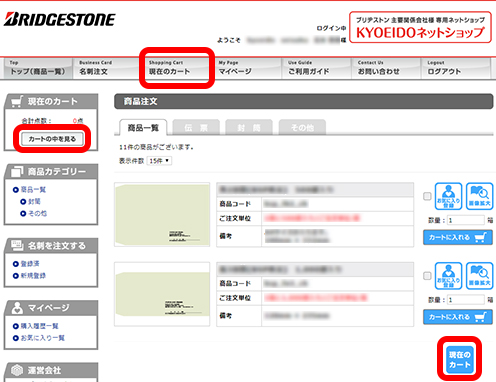Open the 表示件数 15件 dropdown
This screenshot has width=496, height=382.
coord(159,161)
